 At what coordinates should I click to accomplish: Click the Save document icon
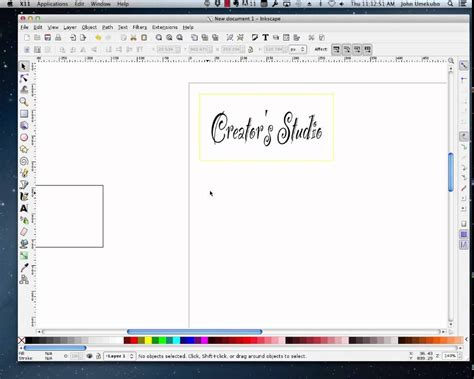48,38
